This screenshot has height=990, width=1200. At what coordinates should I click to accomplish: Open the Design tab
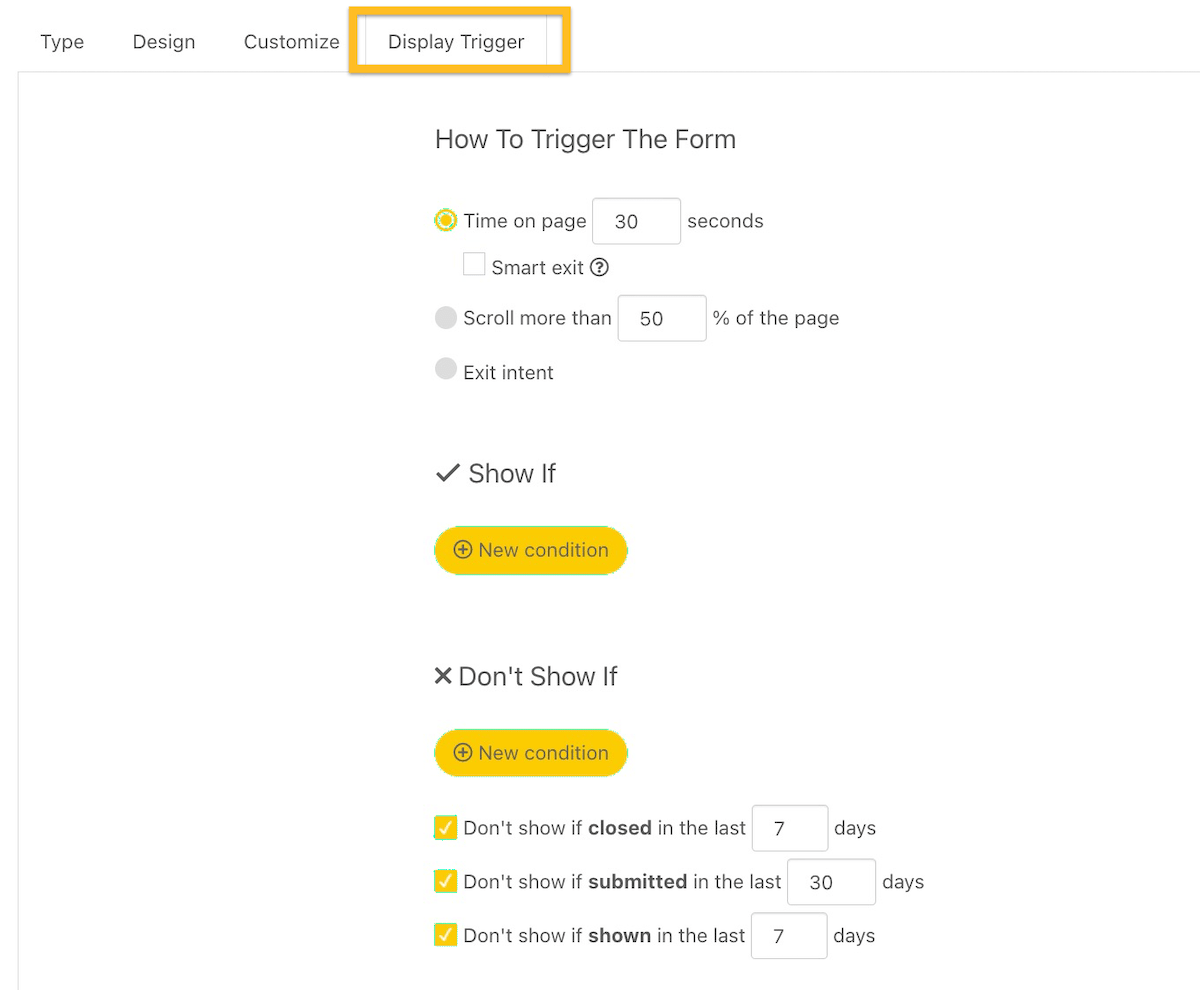[163, 42]
